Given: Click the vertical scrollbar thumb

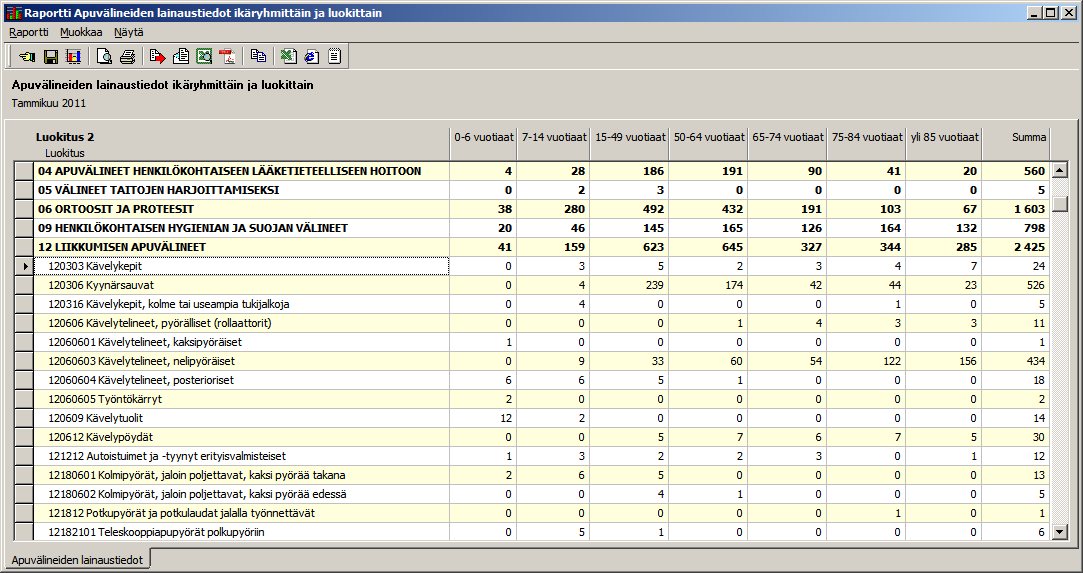Looking at the screenshot, I should 1060,203.
